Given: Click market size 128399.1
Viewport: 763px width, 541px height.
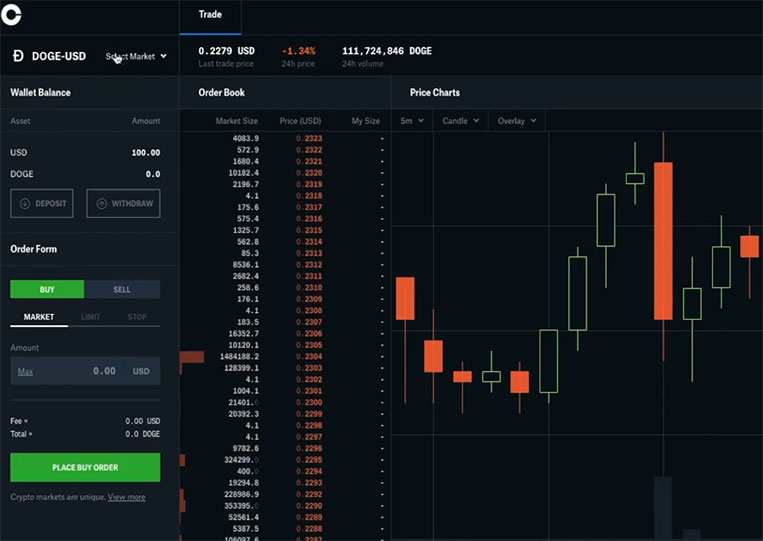Looking at the screenshot, I should coord(241,368).
